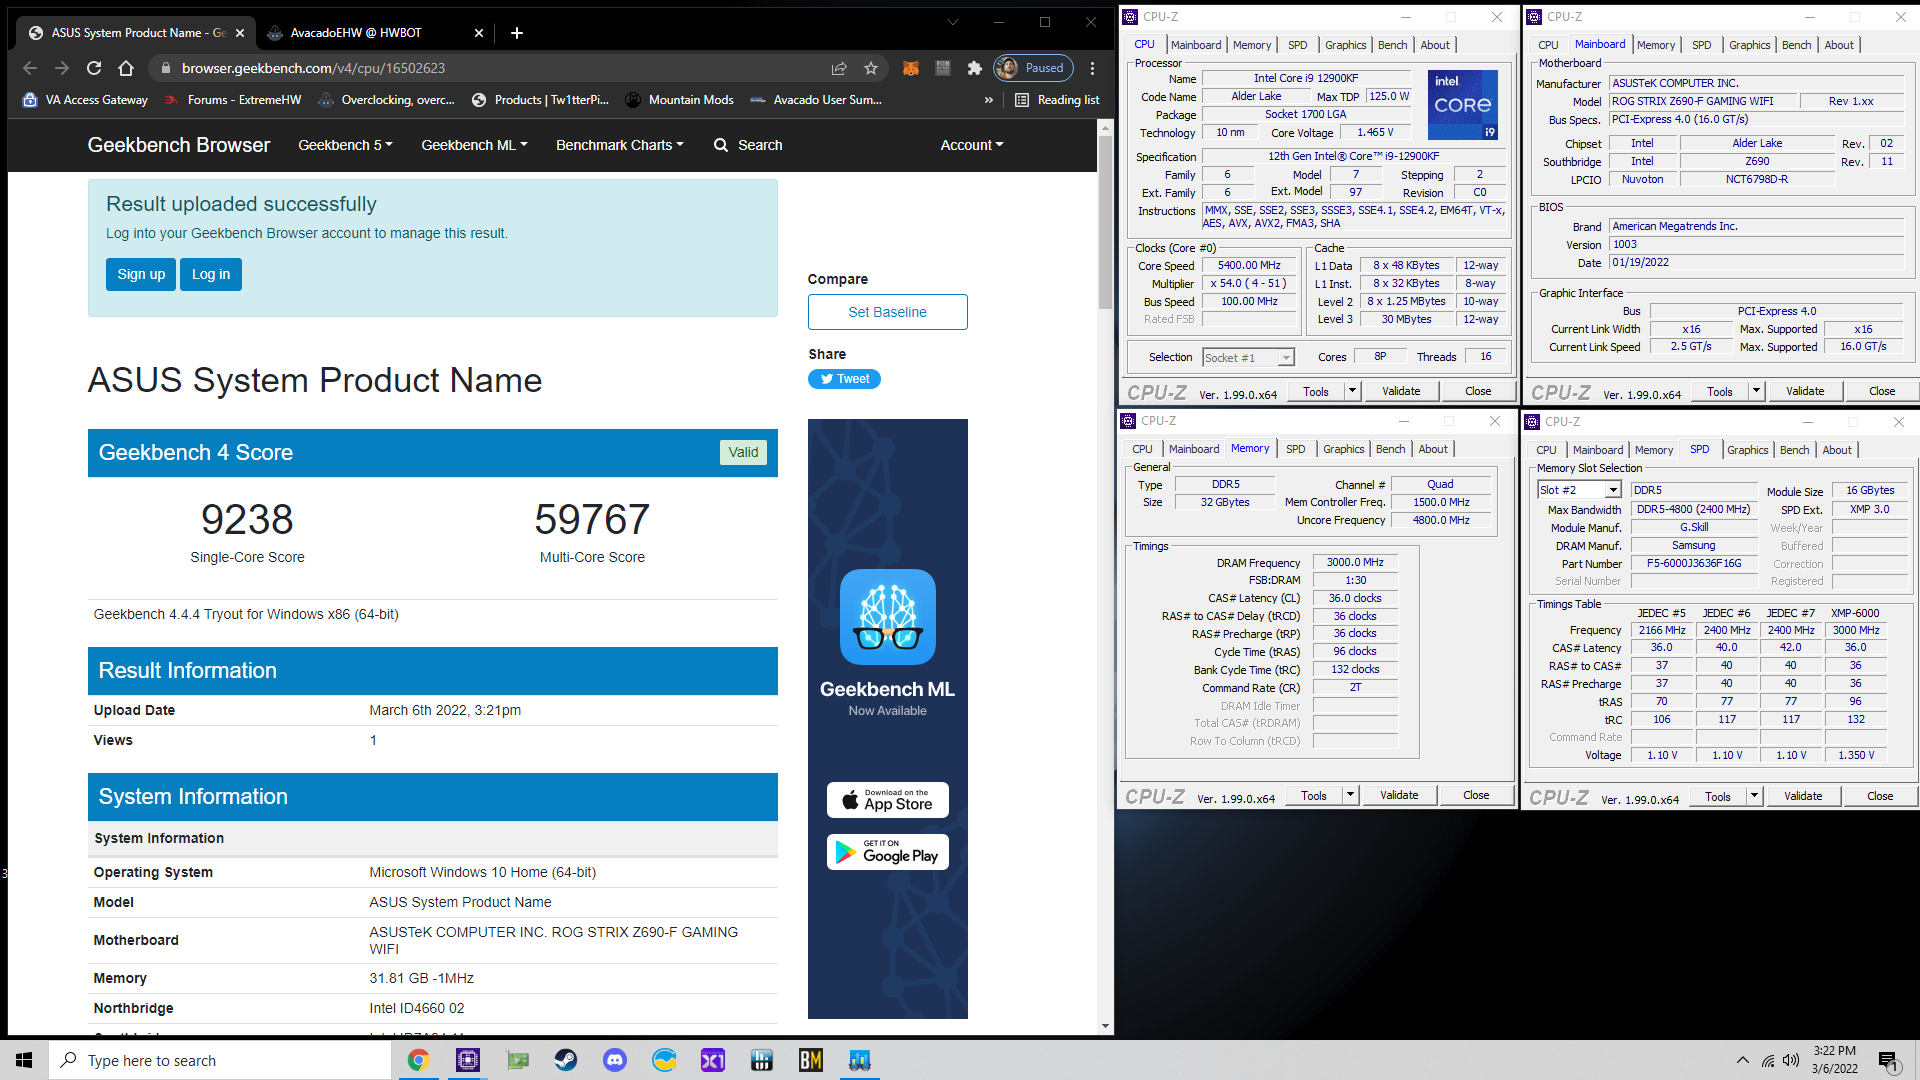Open CPU-Z from the taskbar
Viewport: 1920px width, 1080px height.
pos(467,1060)
